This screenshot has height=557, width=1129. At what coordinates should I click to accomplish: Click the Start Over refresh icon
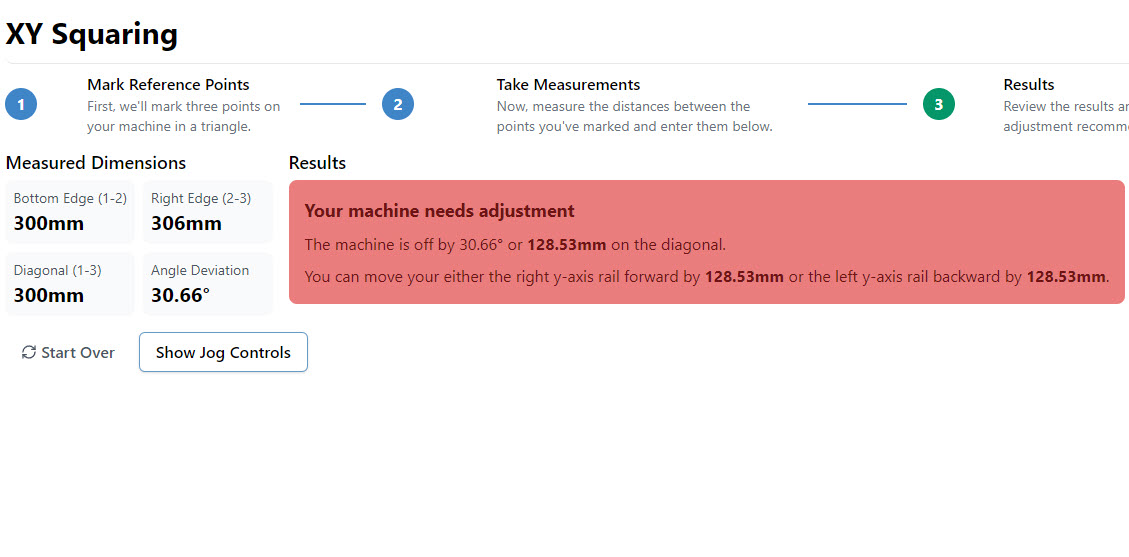pyautogui.click(x=29, y=352)
